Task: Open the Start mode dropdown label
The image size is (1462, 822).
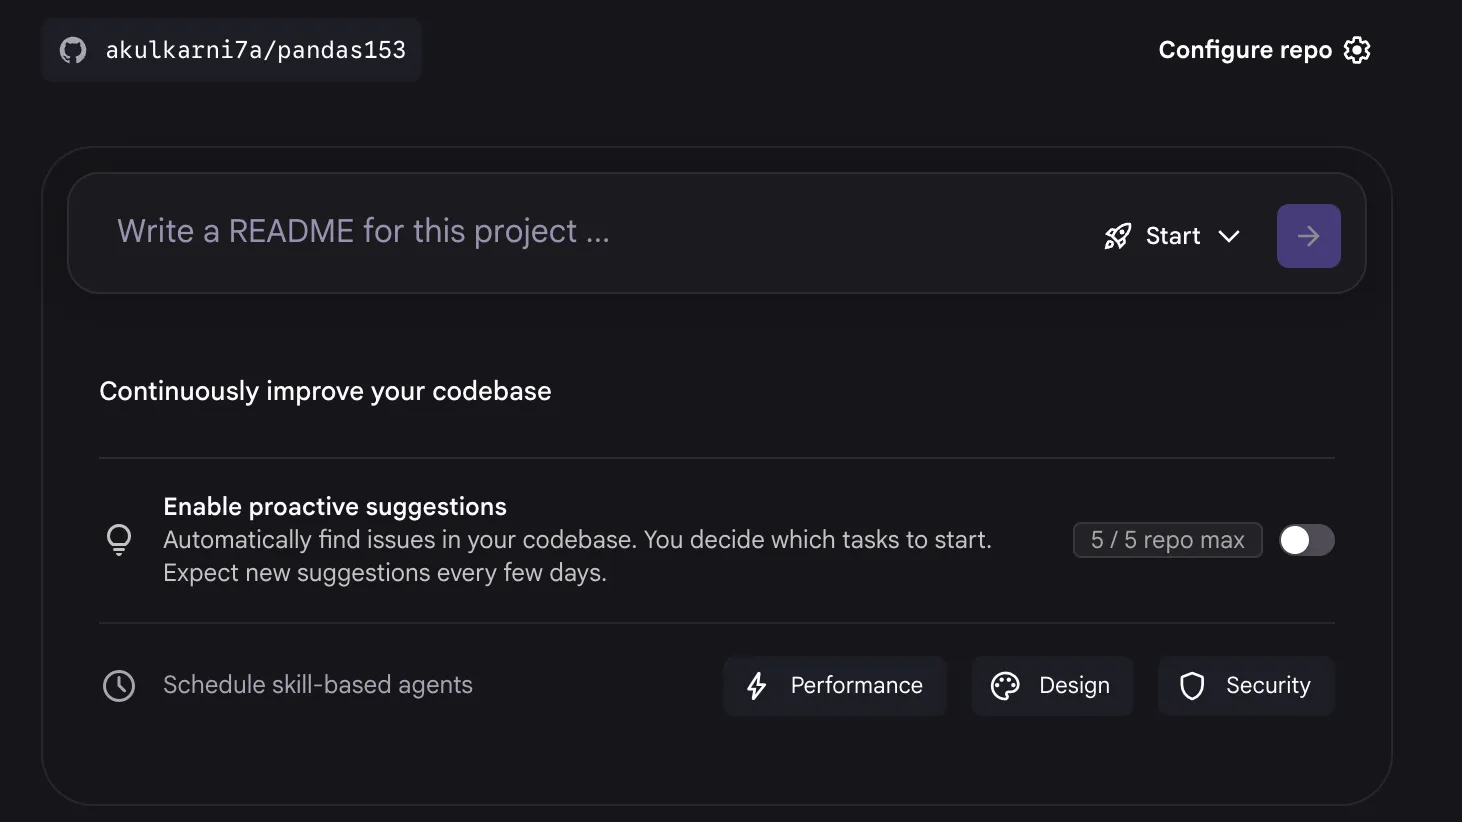Action: pyautogui.click(x=1173, y=236)
